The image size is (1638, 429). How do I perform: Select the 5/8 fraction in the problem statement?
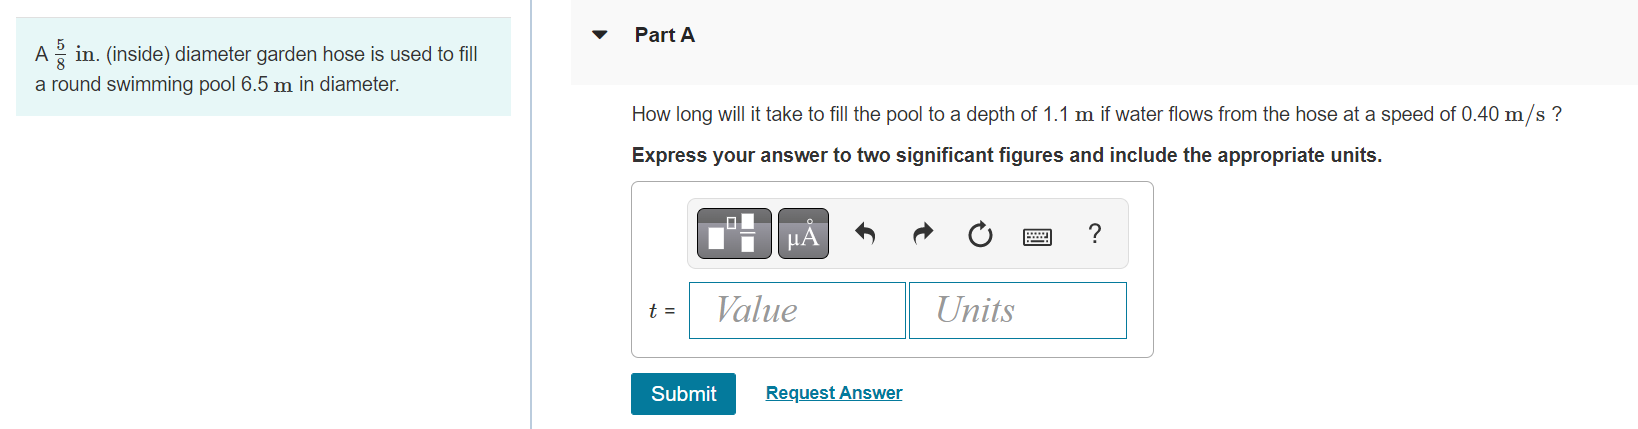click(60, 55)
